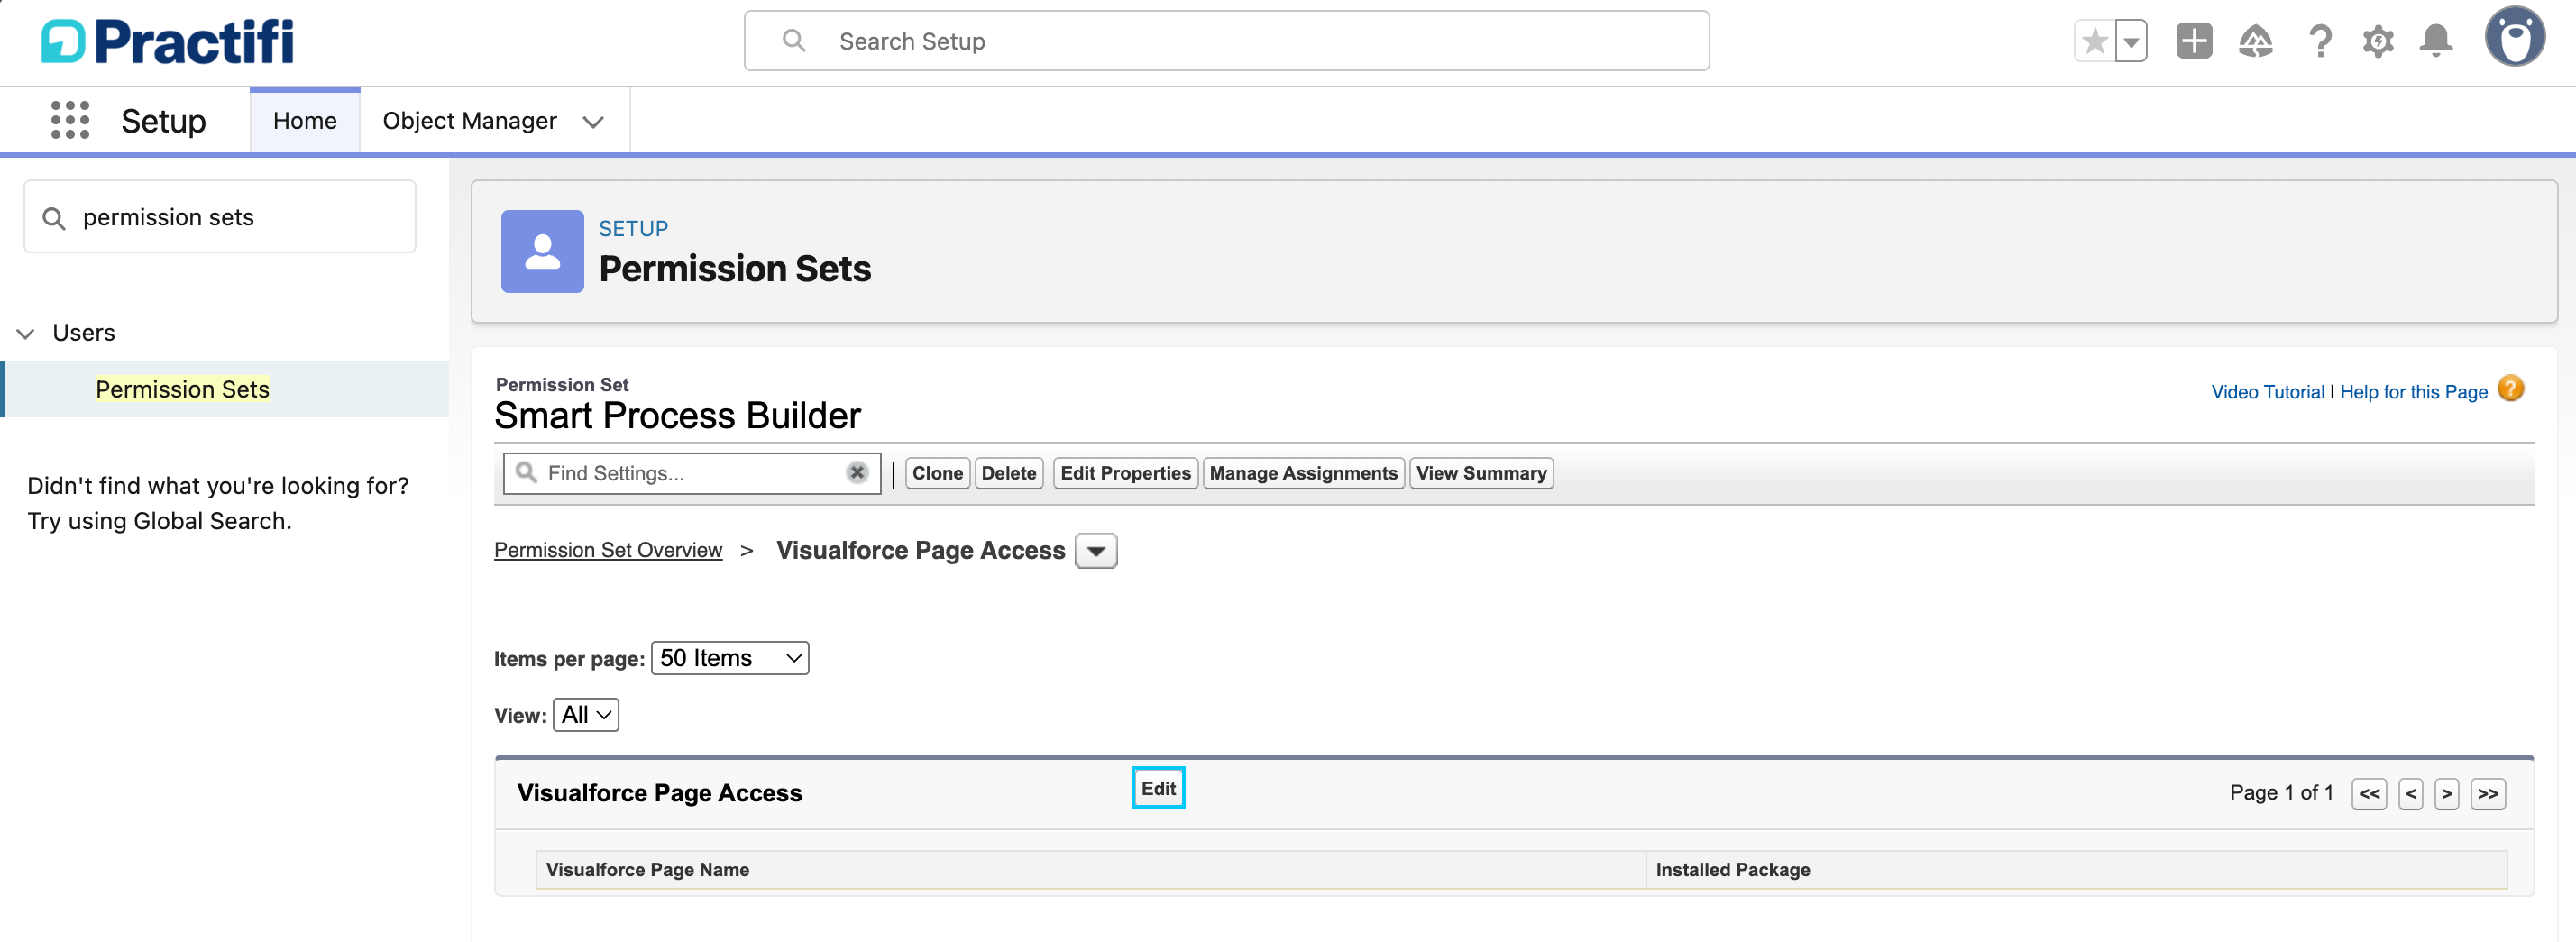The image size is (2576, 942).
Task: Switch to the Home tab
Action: click(305, 121)
